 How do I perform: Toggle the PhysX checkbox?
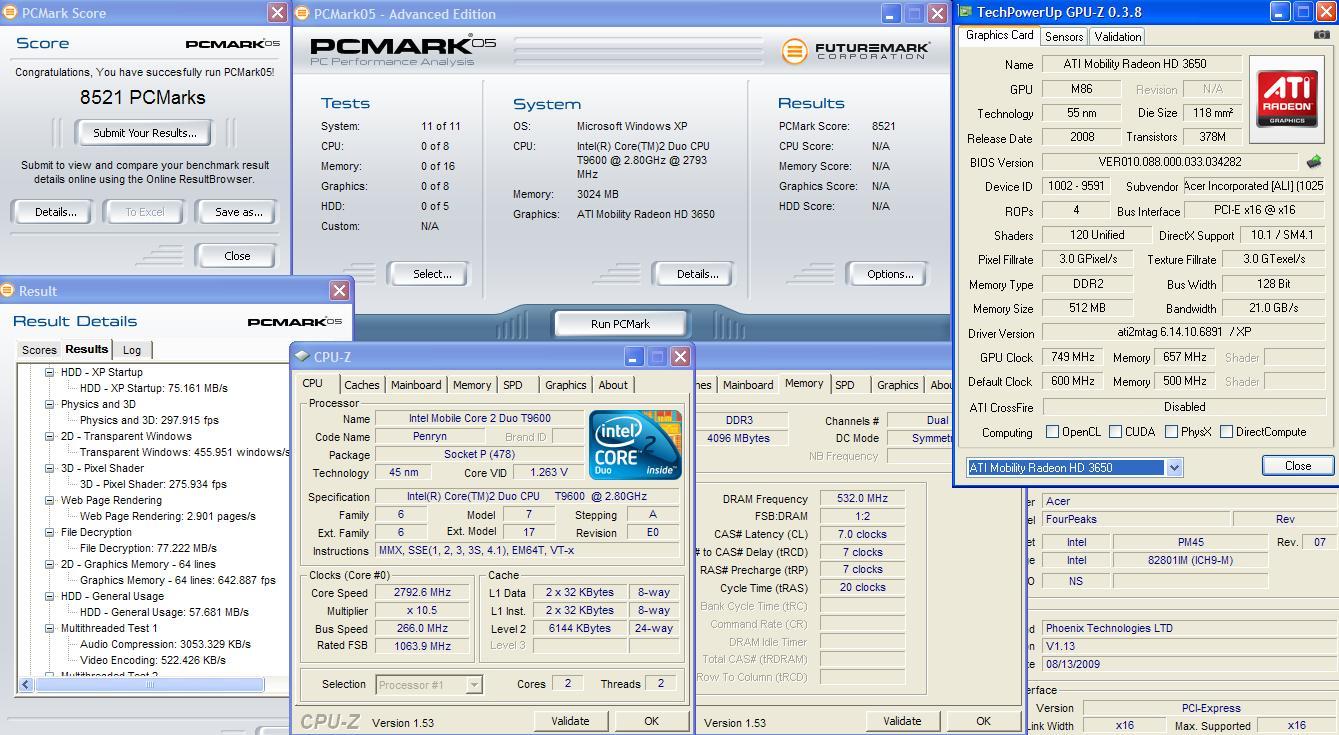pyautogui.click(x=1171, y=432)
